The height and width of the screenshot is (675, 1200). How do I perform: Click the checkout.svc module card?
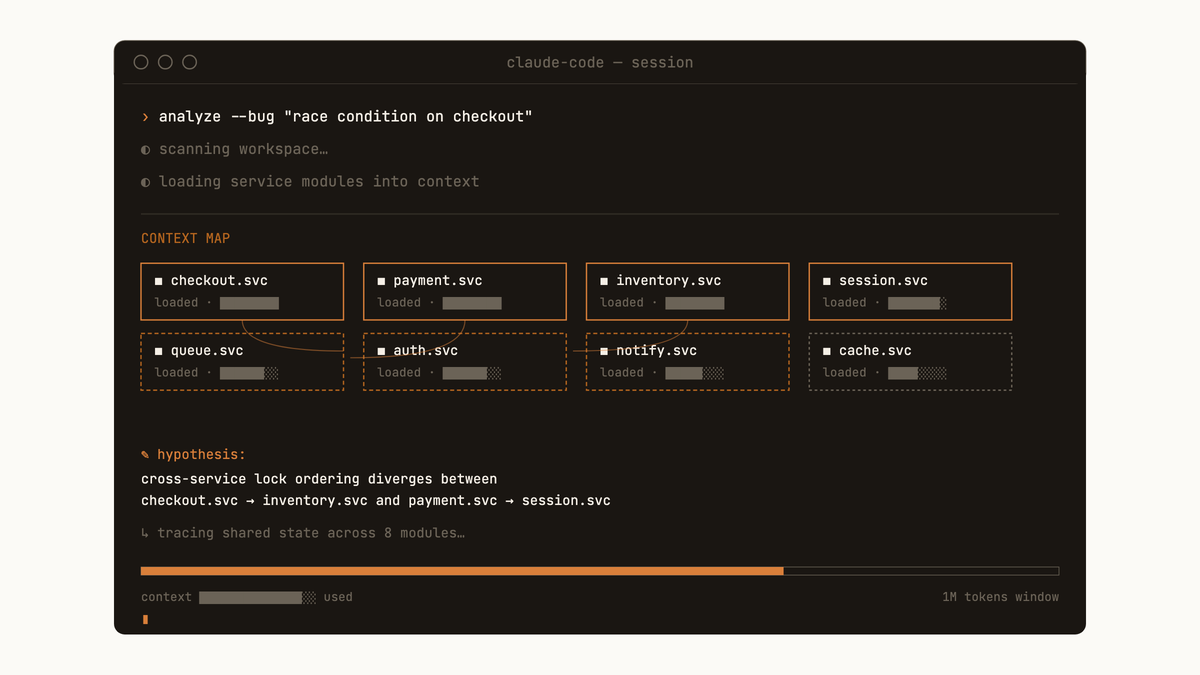242,291
